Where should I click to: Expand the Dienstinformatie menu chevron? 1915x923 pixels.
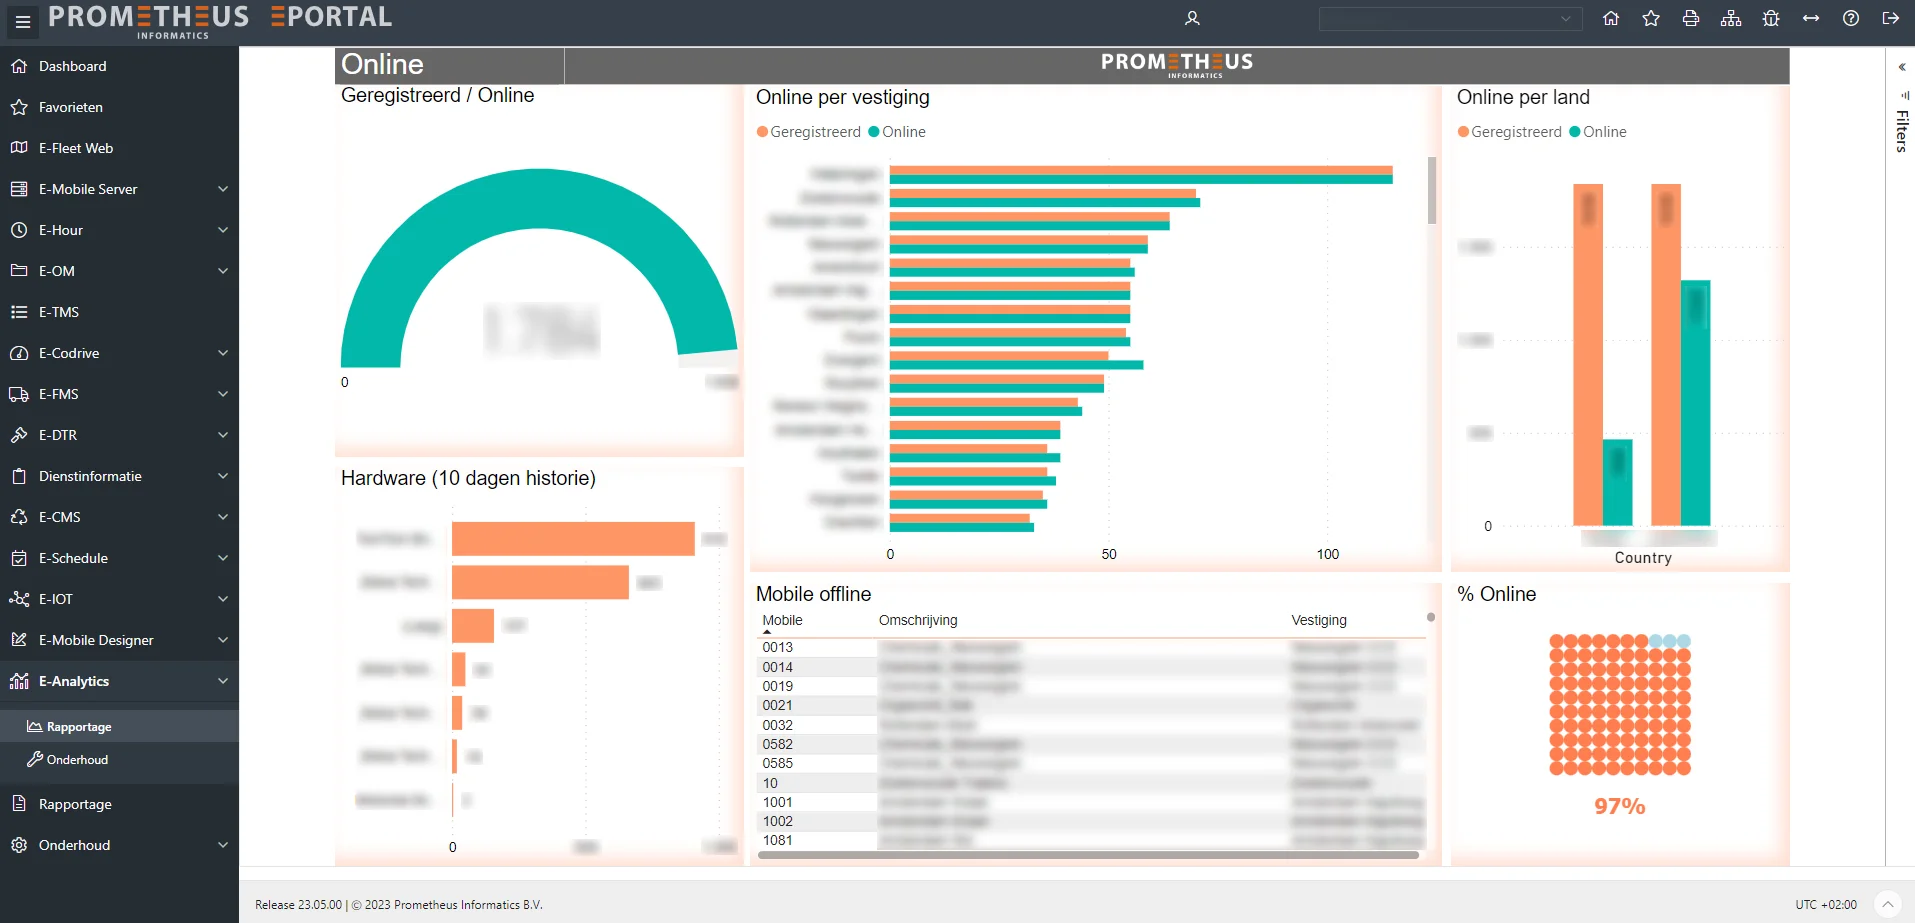(223, 476)
